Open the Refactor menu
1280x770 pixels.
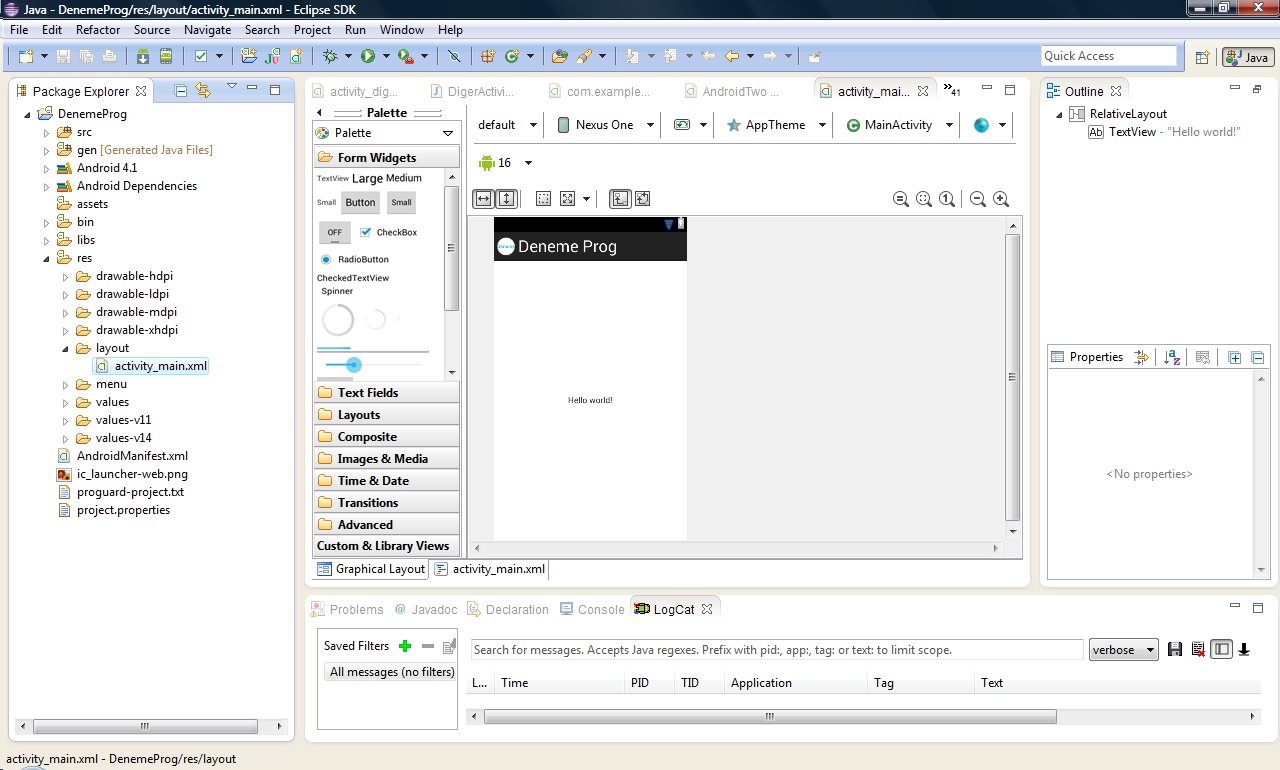[x=98, y=30]
